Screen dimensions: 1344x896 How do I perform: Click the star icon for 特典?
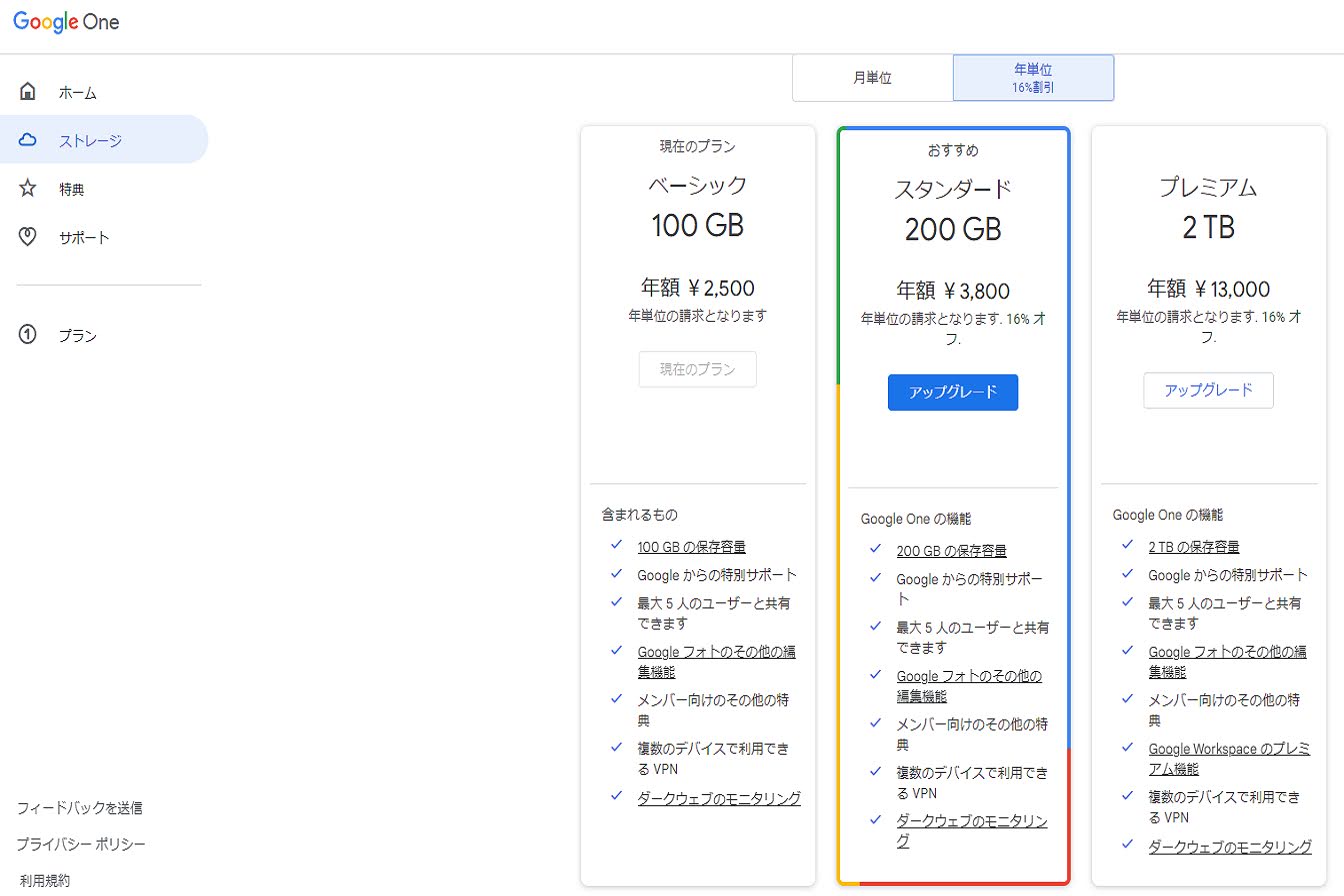pos(28,188)
